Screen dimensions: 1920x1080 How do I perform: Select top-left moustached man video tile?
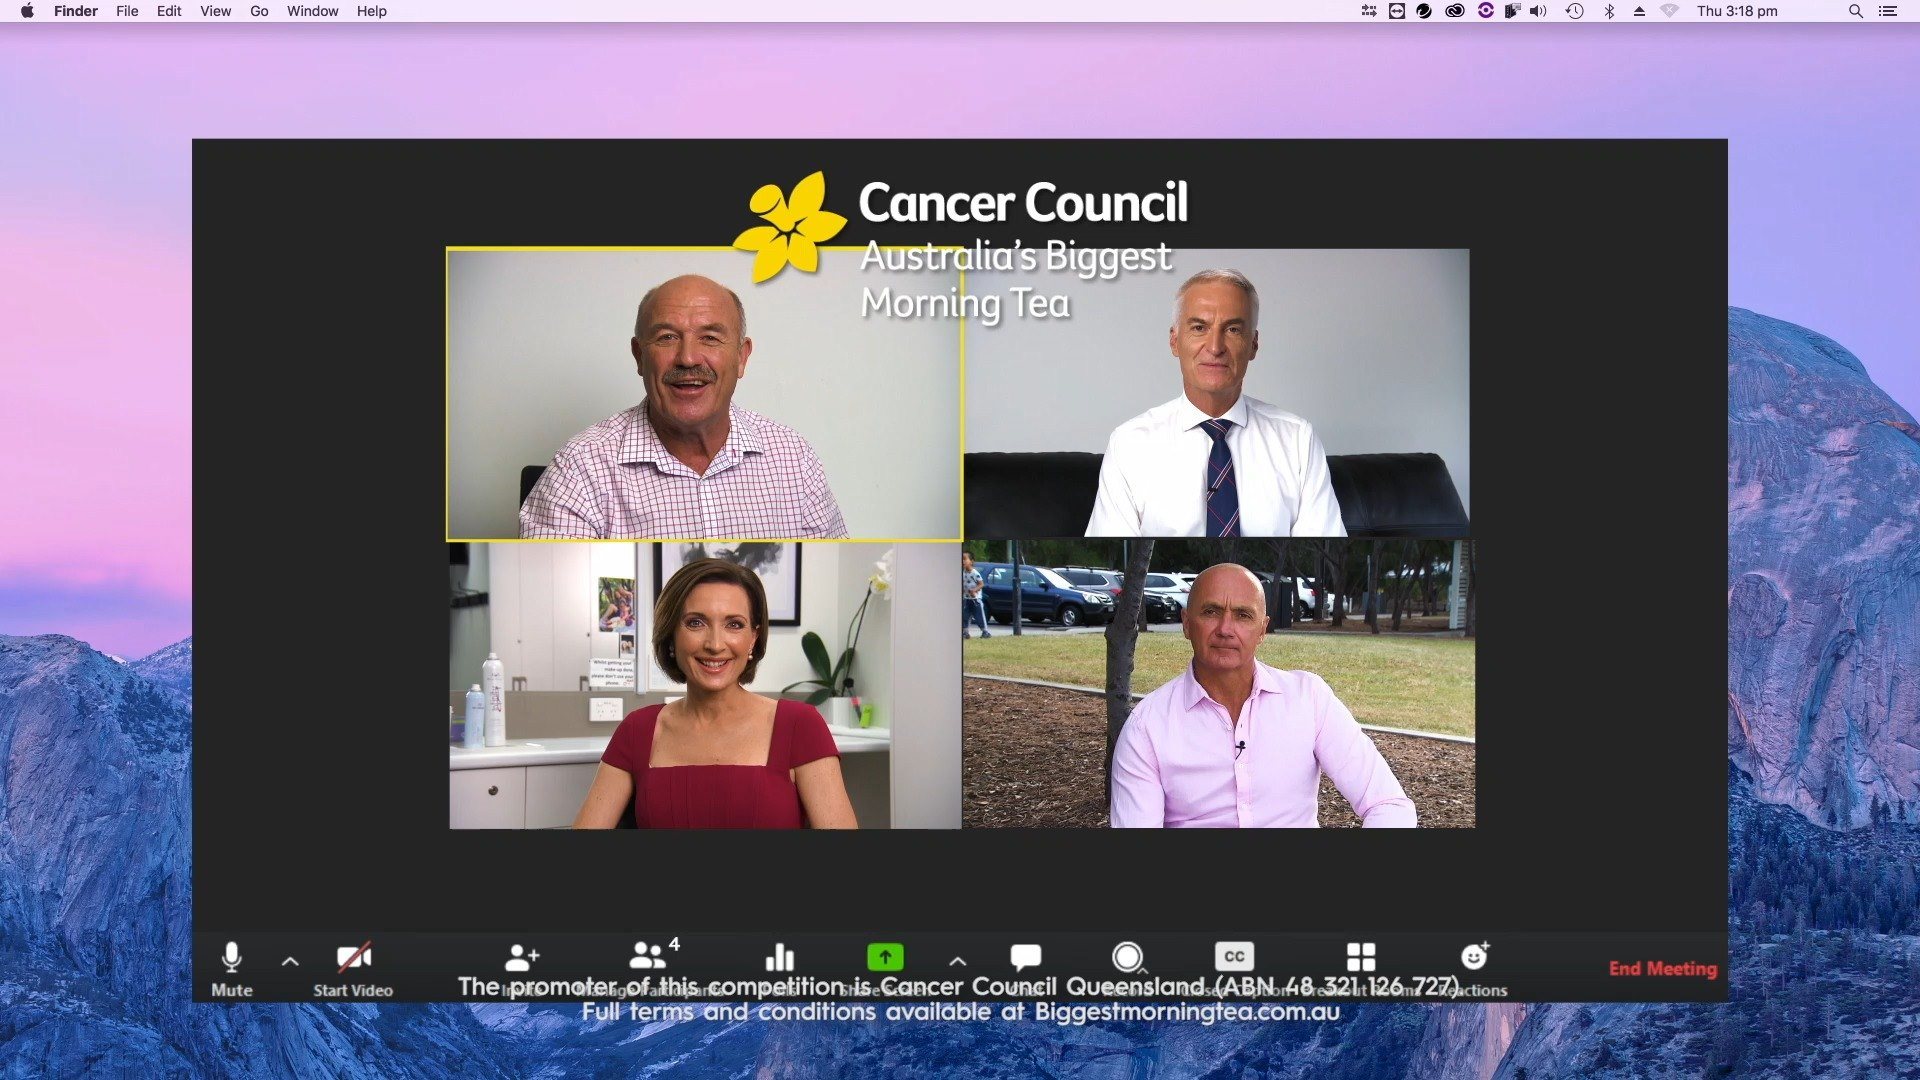tap(704, 394)
